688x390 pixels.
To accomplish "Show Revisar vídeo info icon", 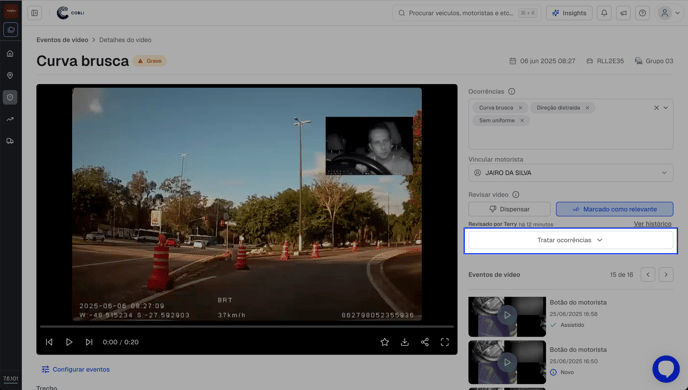I will [x=516, y=195].
